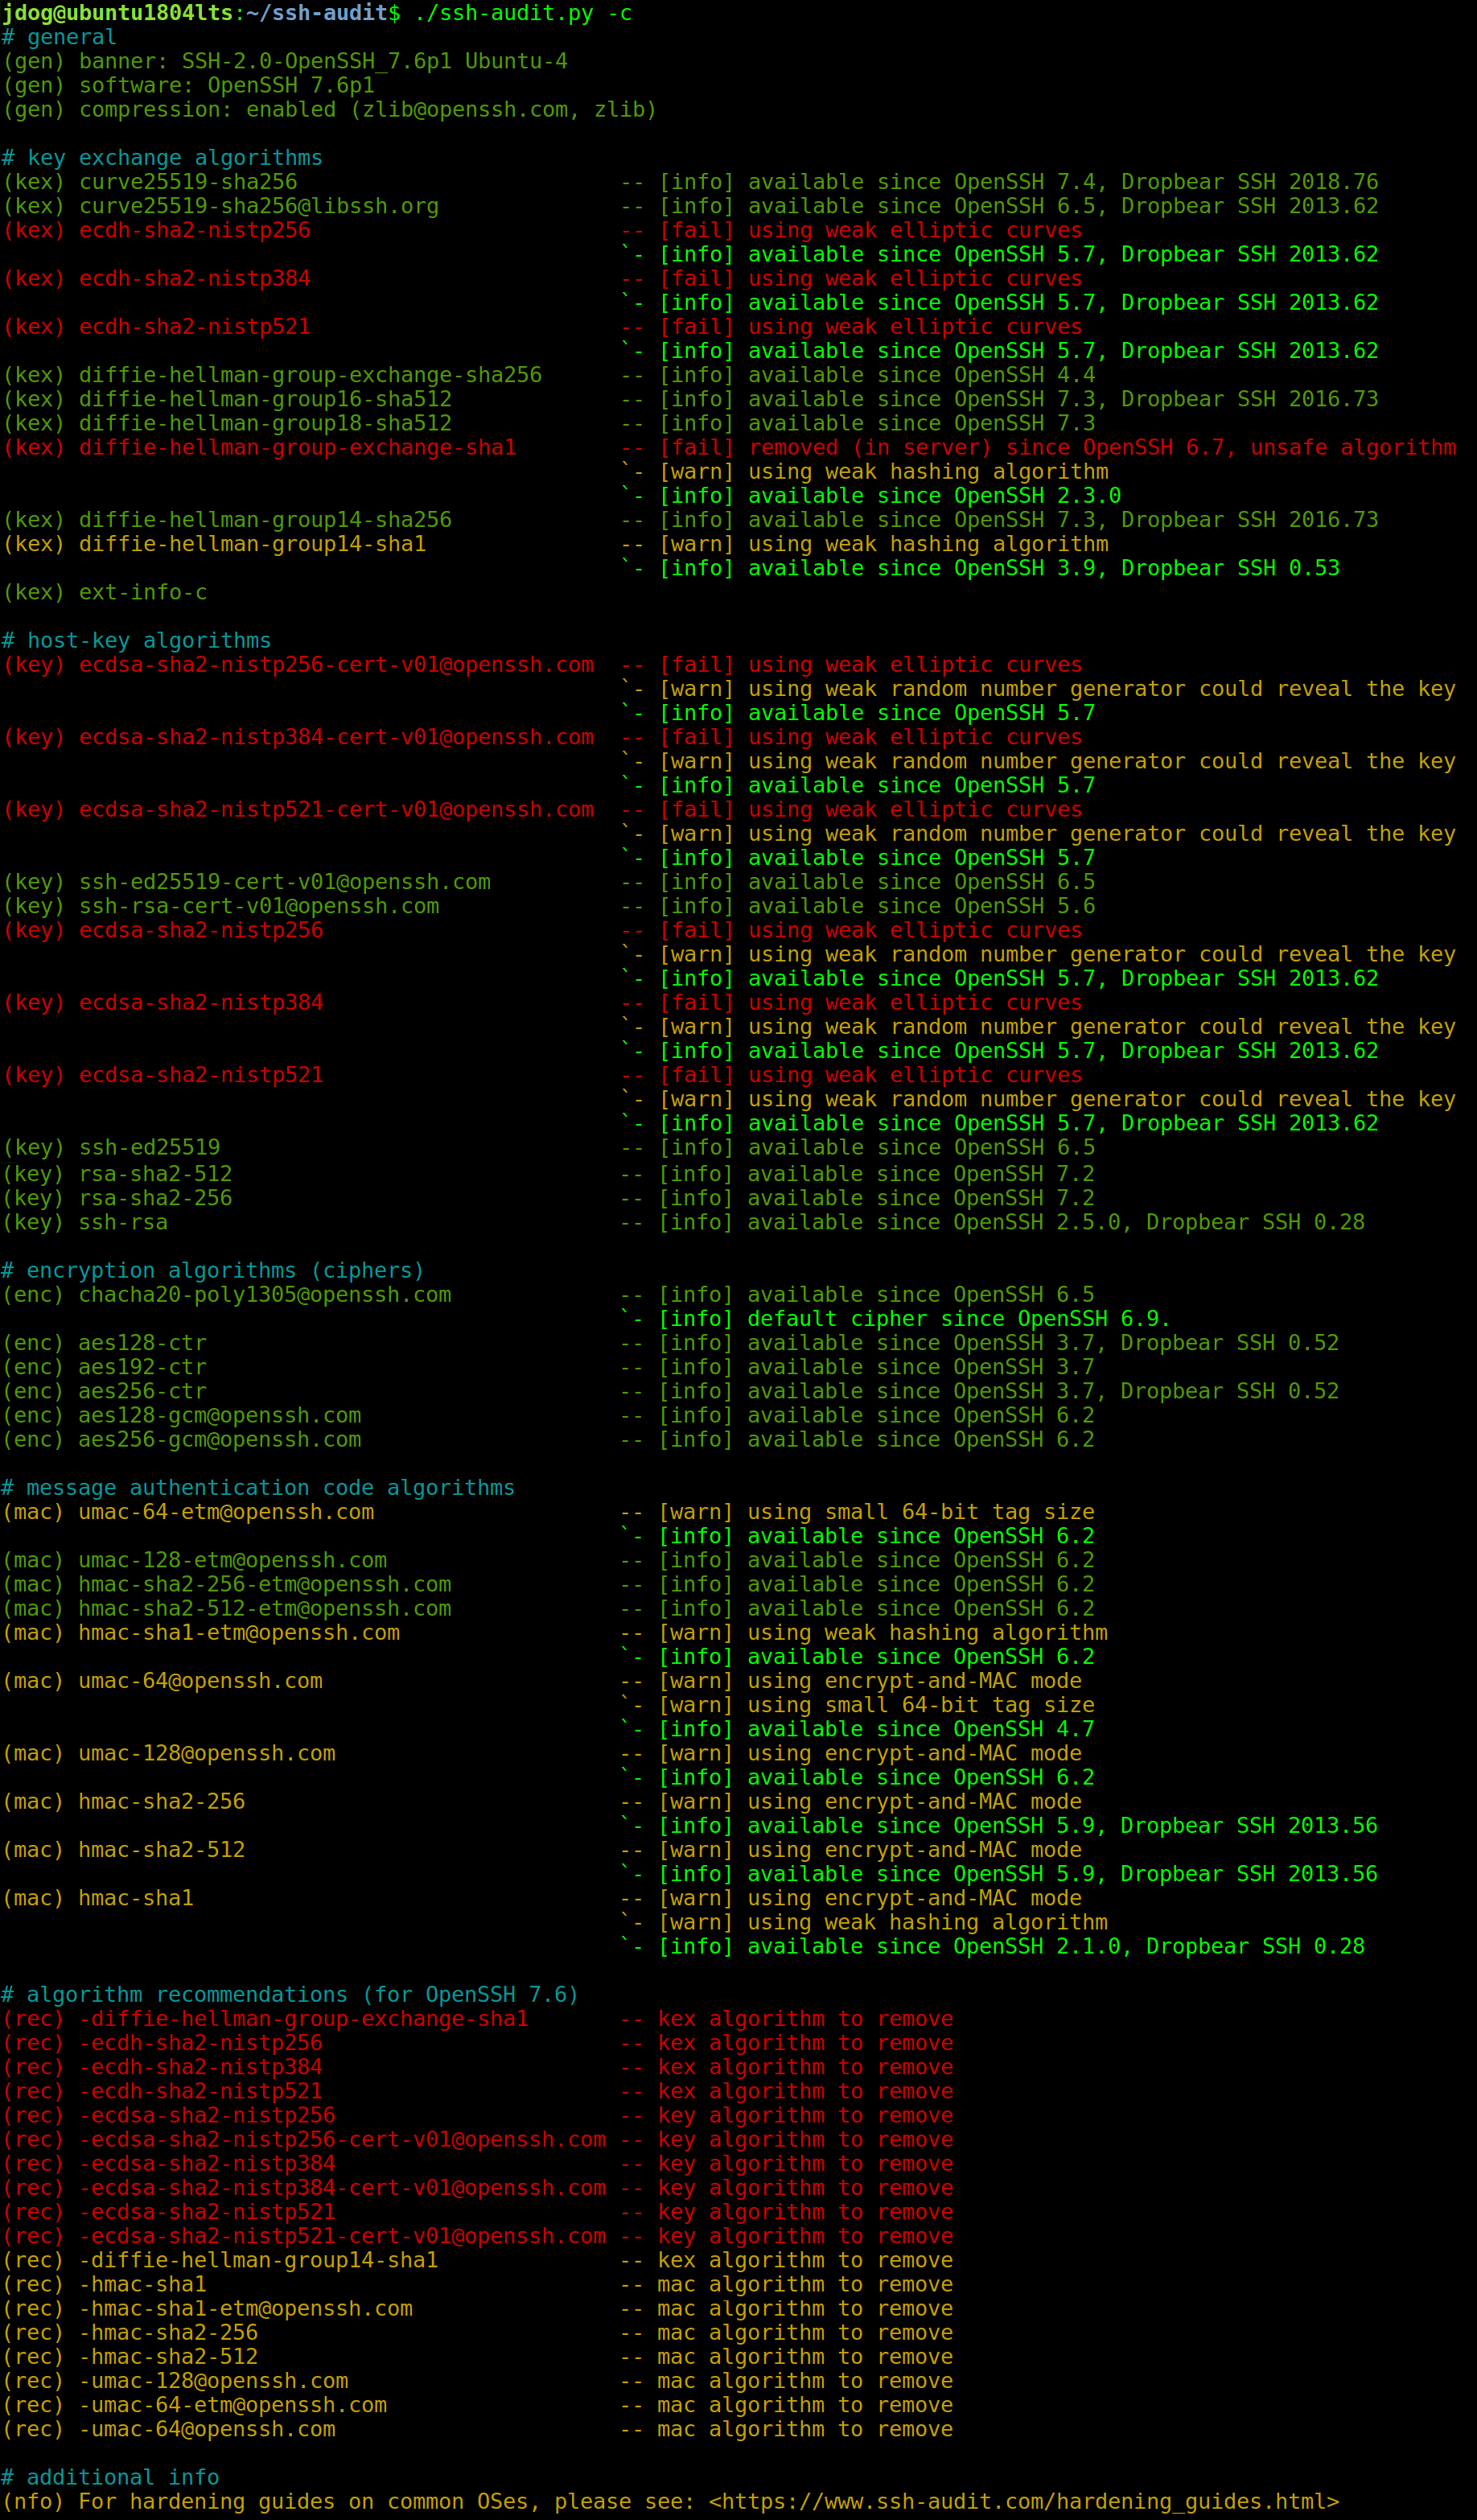Select '# message authentication code algorithms' header

258,1488
